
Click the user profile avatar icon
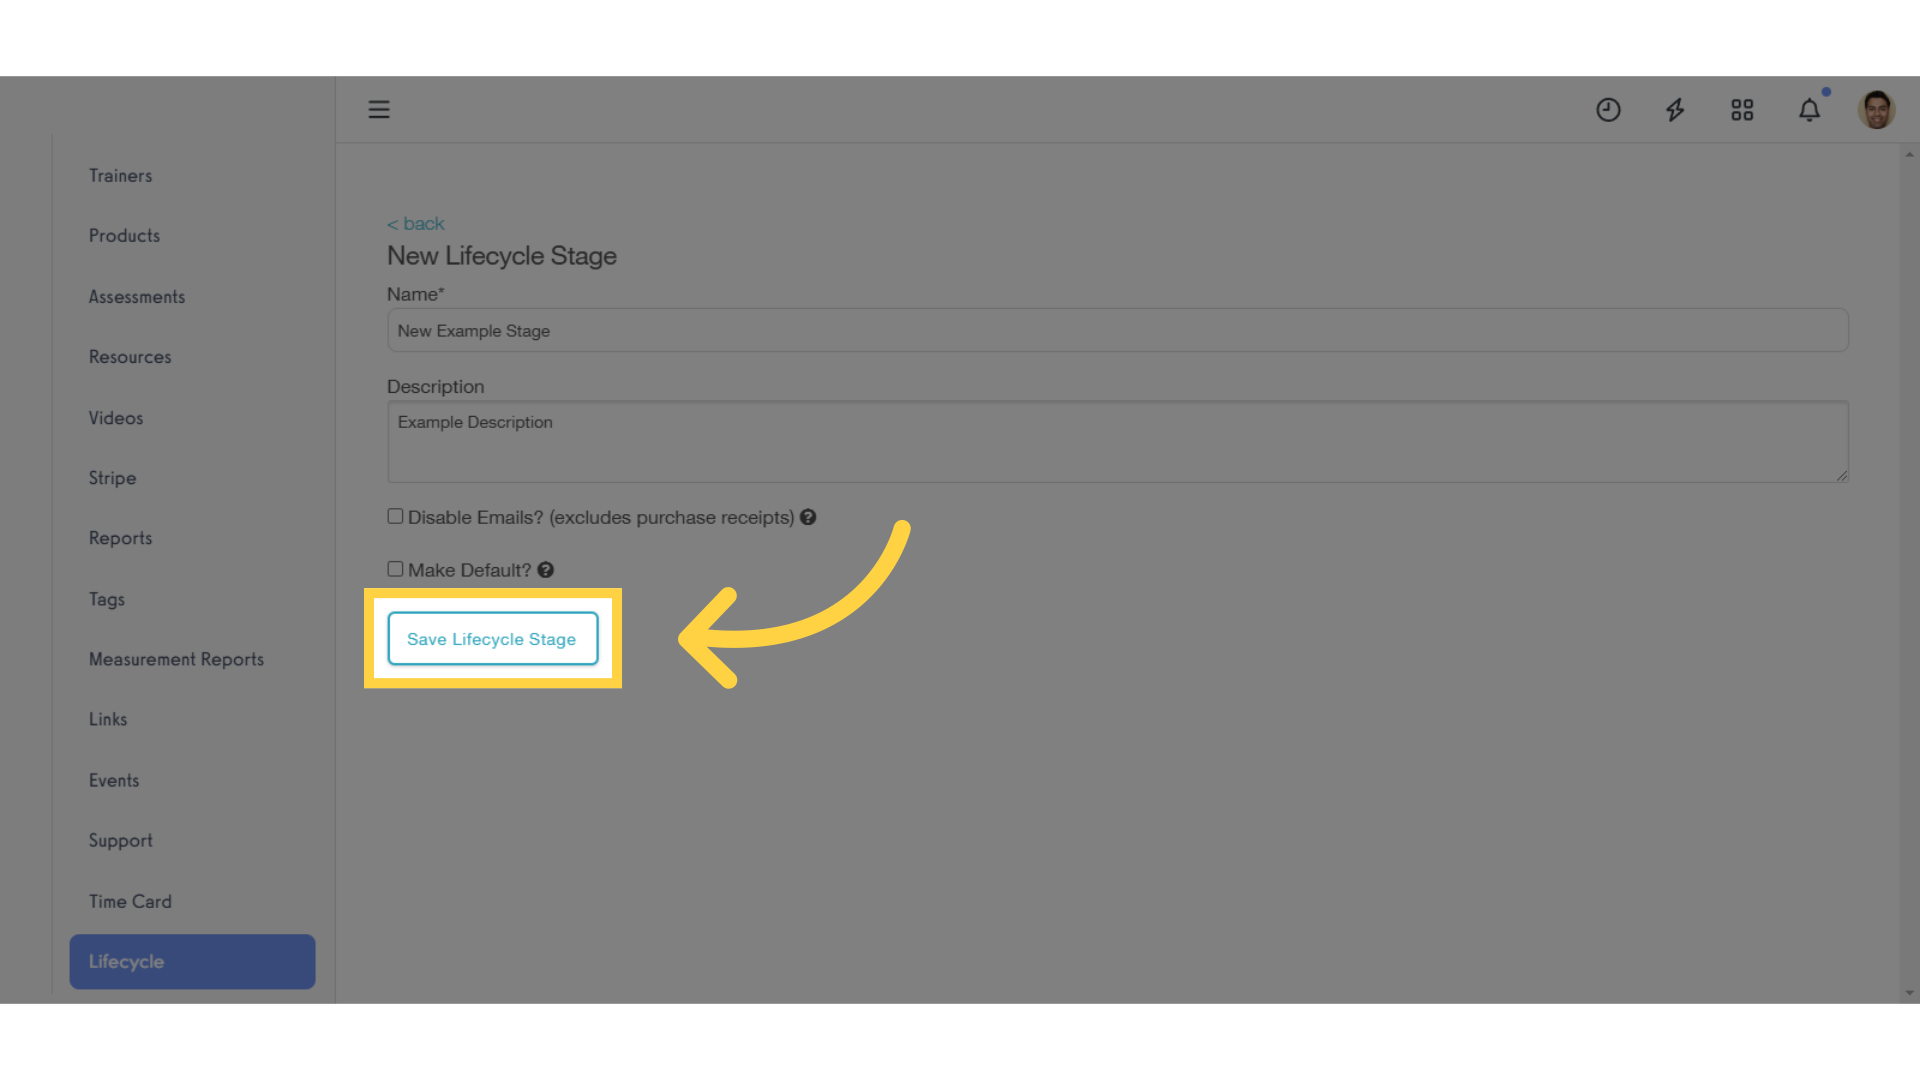[1878, 109]
